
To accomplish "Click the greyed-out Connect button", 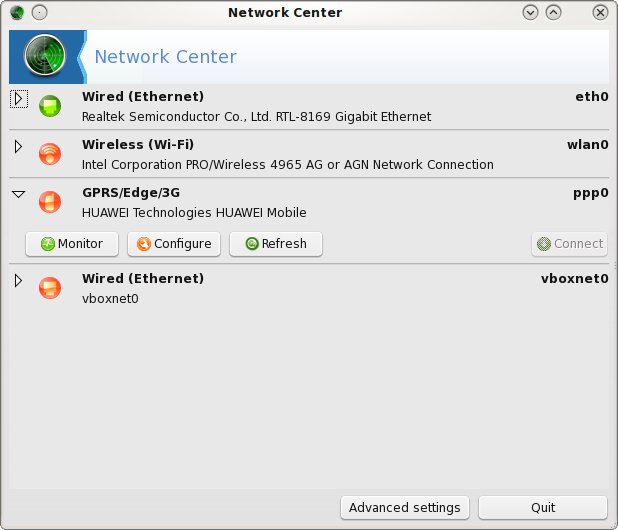I will point(570,244).
